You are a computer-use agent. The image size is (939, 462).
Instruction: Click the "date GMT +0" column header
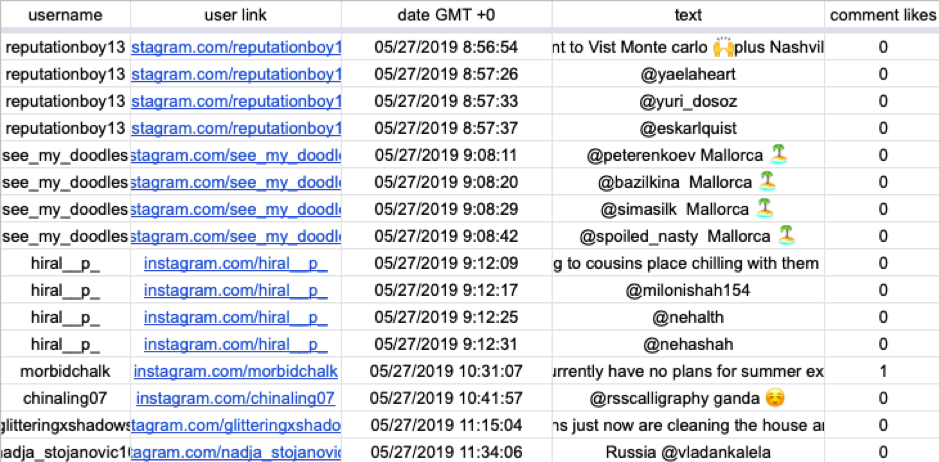[x=446, y=15]
